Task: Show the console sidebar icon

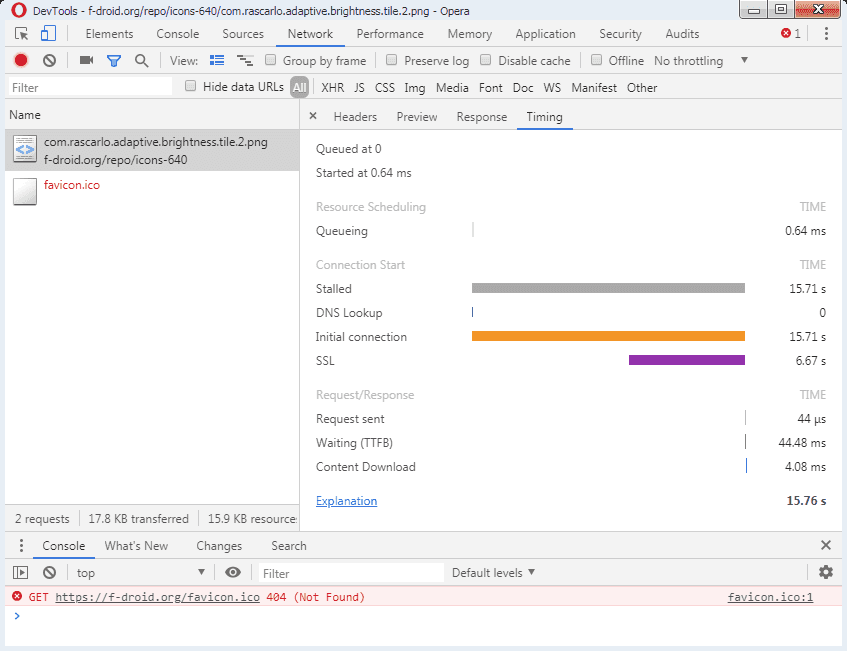Action: pyautogui.click(x=21, y=572)
